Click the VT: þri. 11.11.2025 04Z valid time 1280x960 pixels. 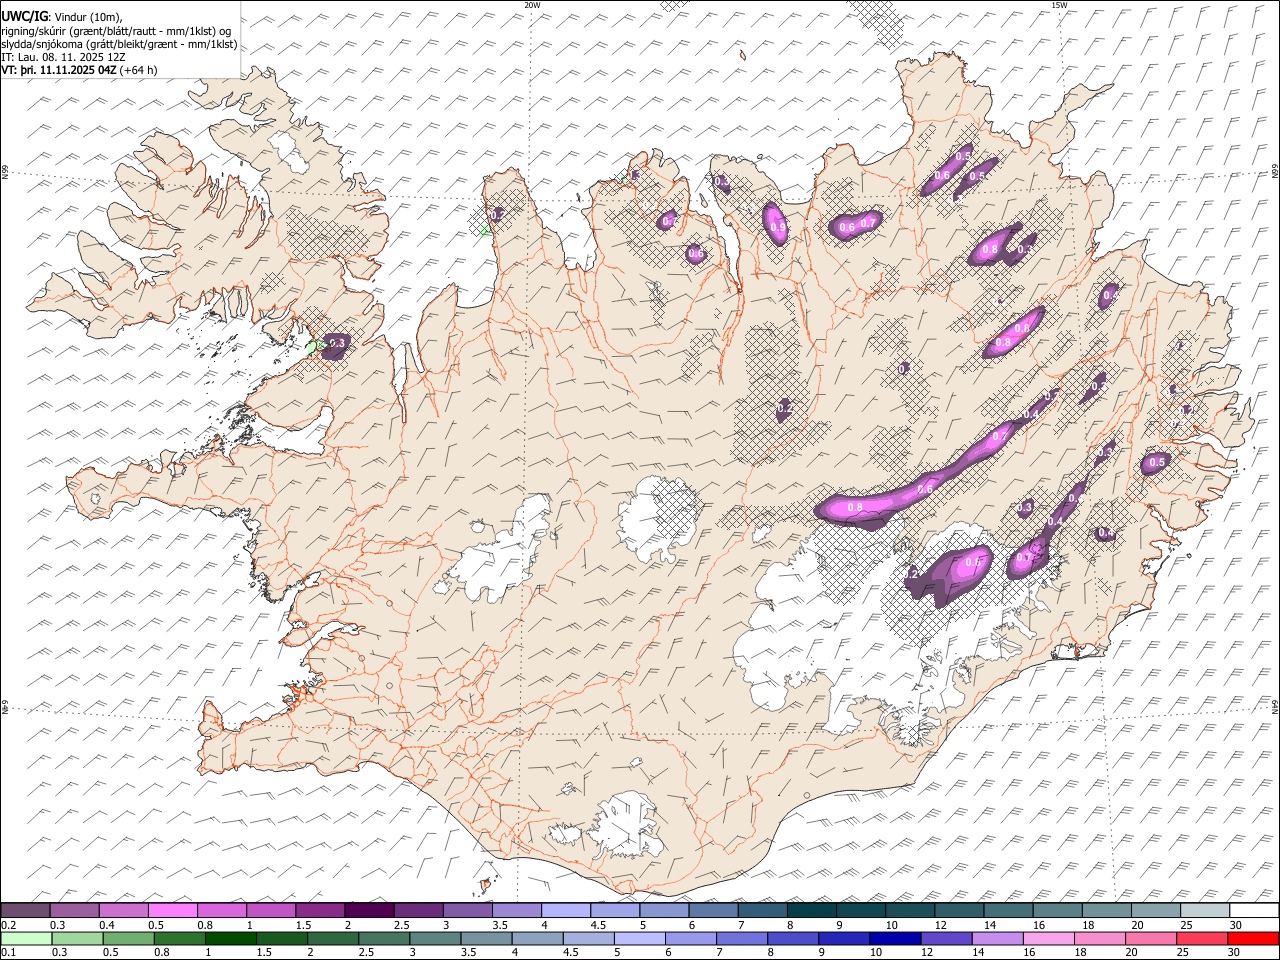pyautogui.click(x=59, y=70)
